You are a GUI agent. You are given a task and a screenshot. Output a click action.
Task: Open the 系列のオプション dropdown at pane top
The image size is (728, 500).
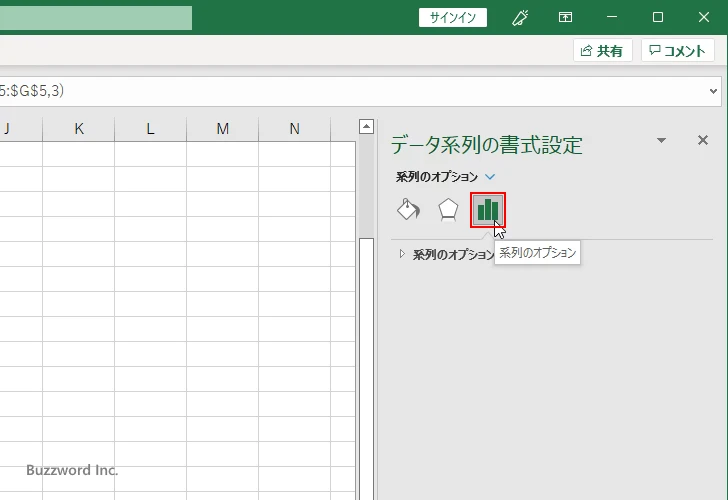[x=489, y=177]
